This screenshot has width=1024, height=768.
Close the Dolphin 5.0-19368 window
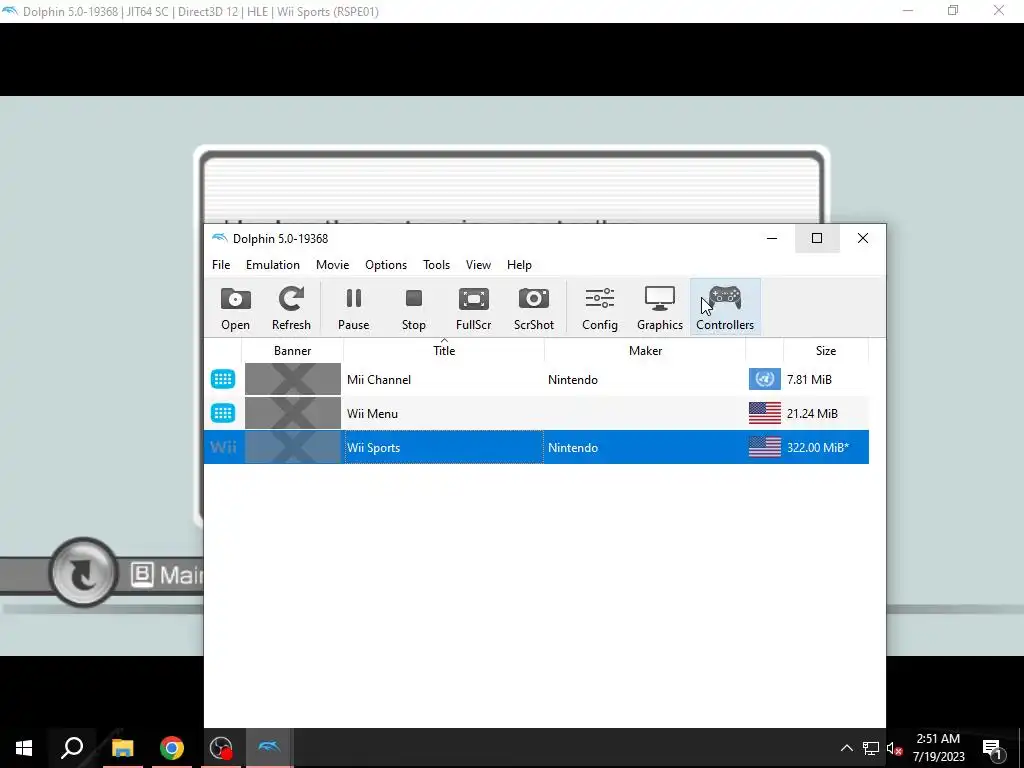tap(863, 238)
